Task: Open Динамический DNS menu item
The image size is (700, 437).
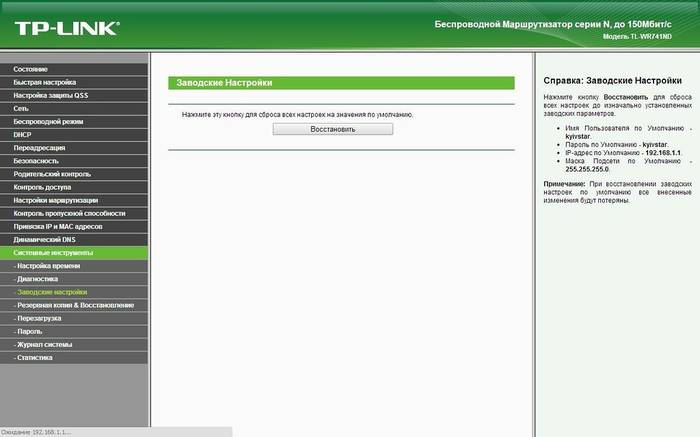Action: pos(74,240)
